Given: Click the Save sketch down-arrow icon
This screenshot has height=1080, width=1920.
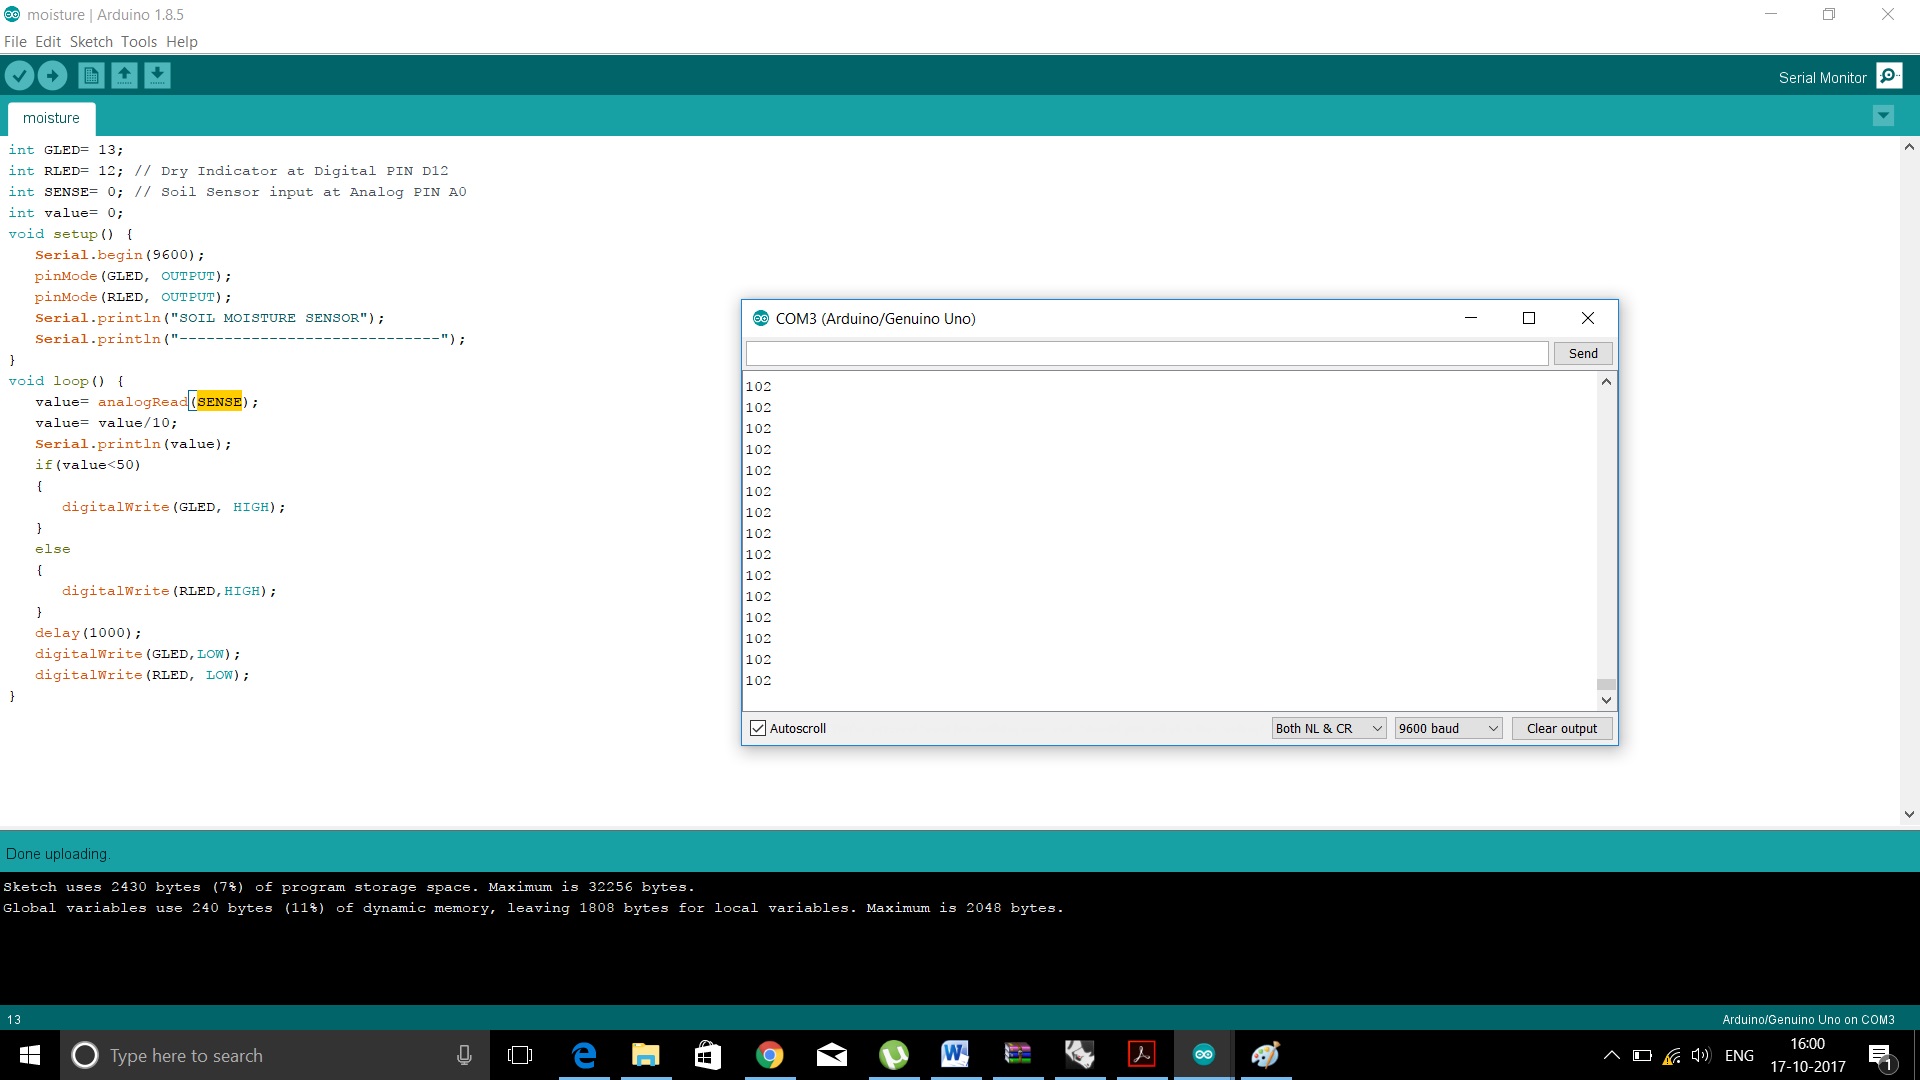Looking at the screenshot, I should coord(157,76).
